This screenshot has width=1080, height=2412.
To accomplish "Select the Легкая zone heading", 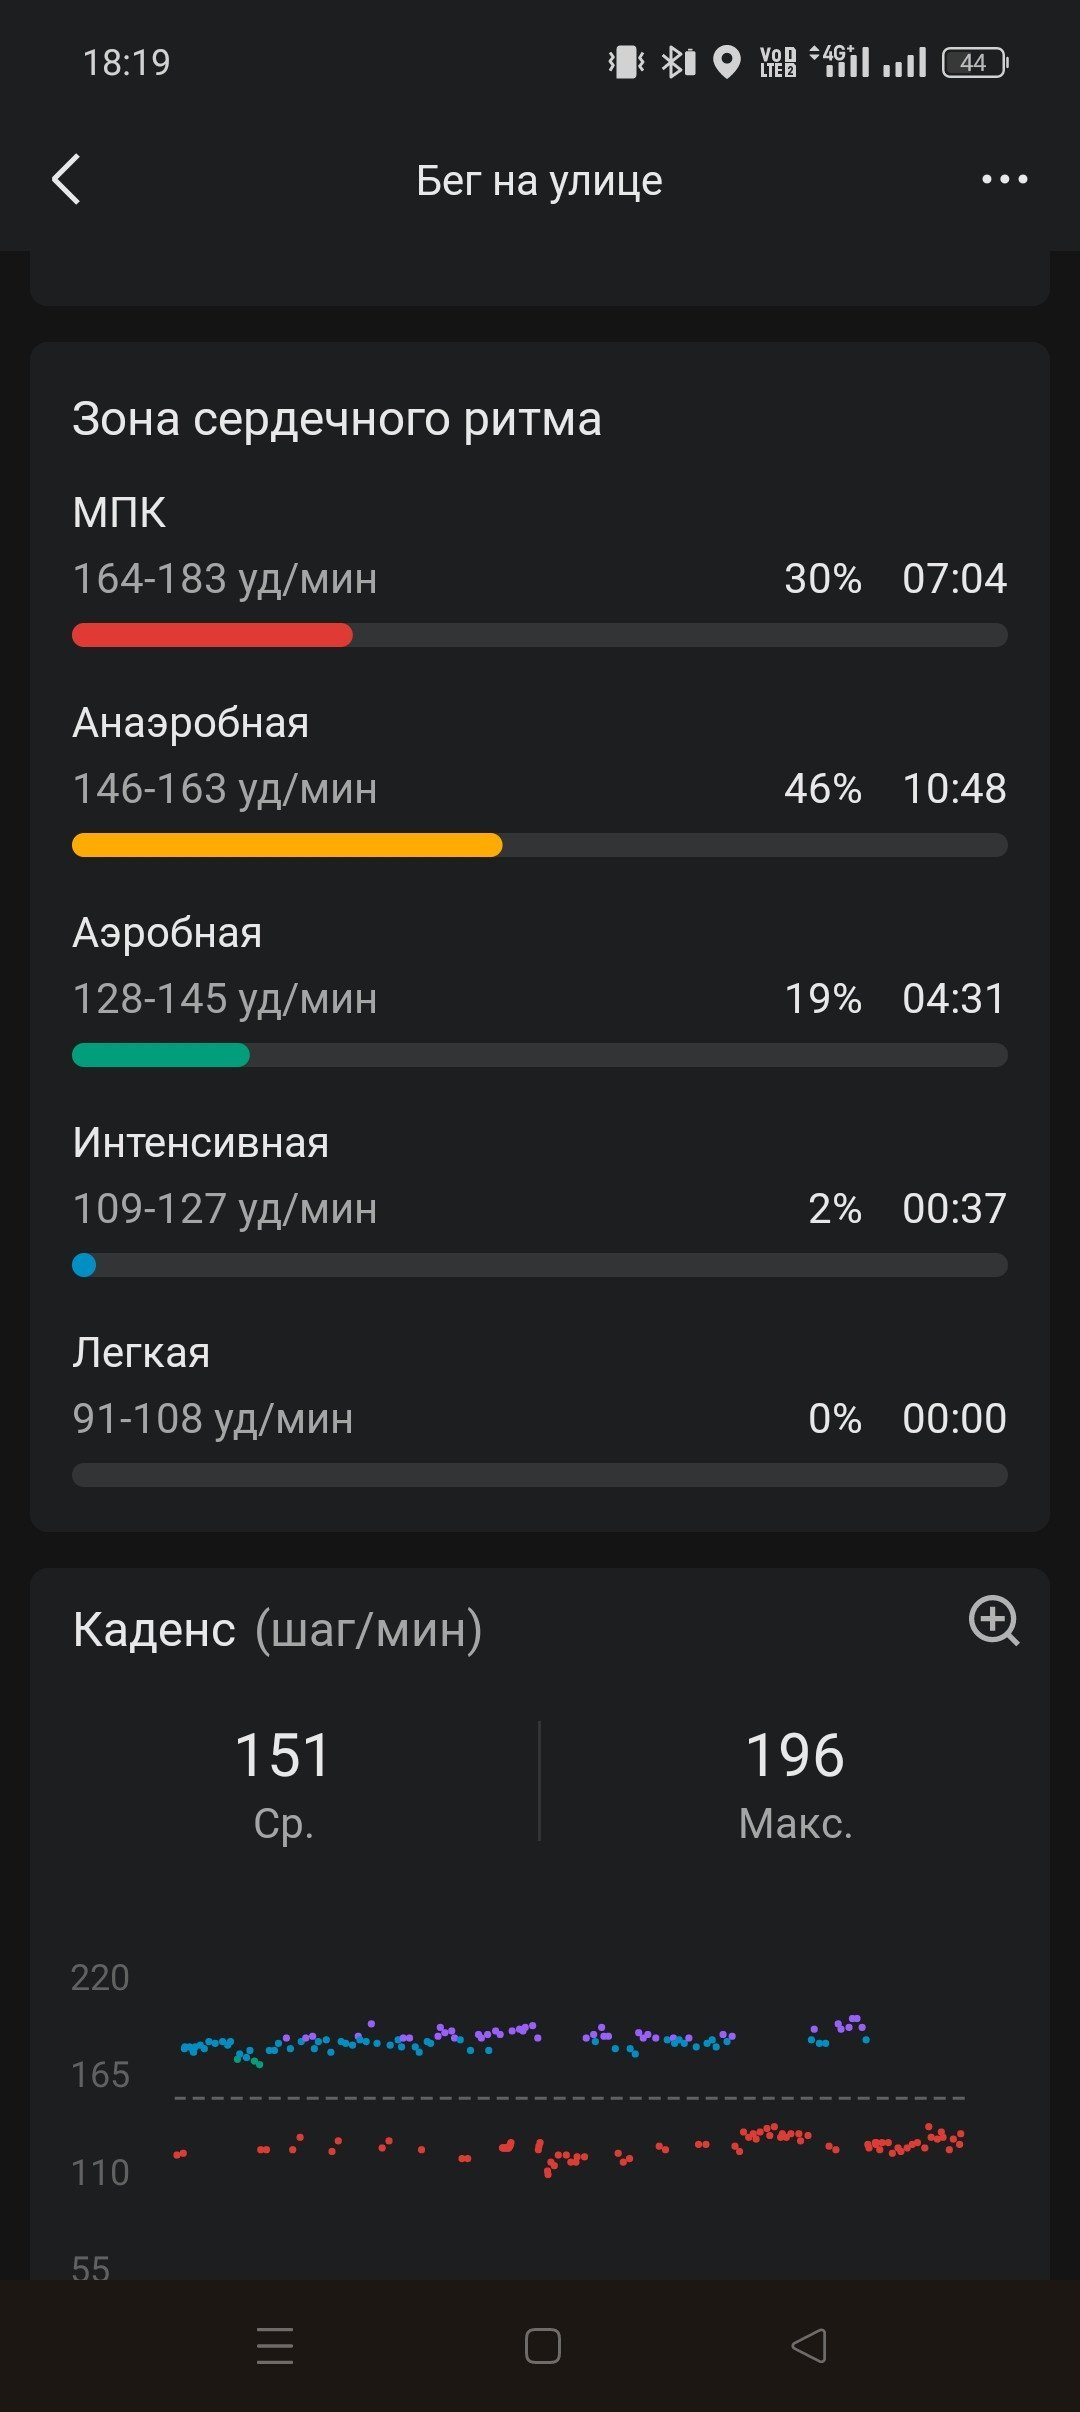I will coord(141,1353).
